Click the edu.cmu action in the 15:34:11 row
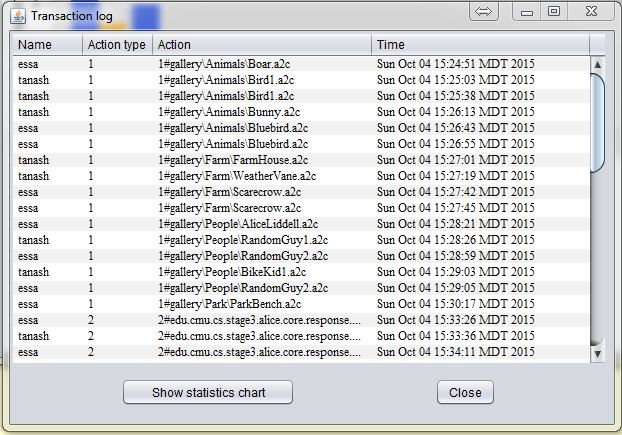This screenshot has width=622, height=435. pyautogui.click(x=259, y=352)
